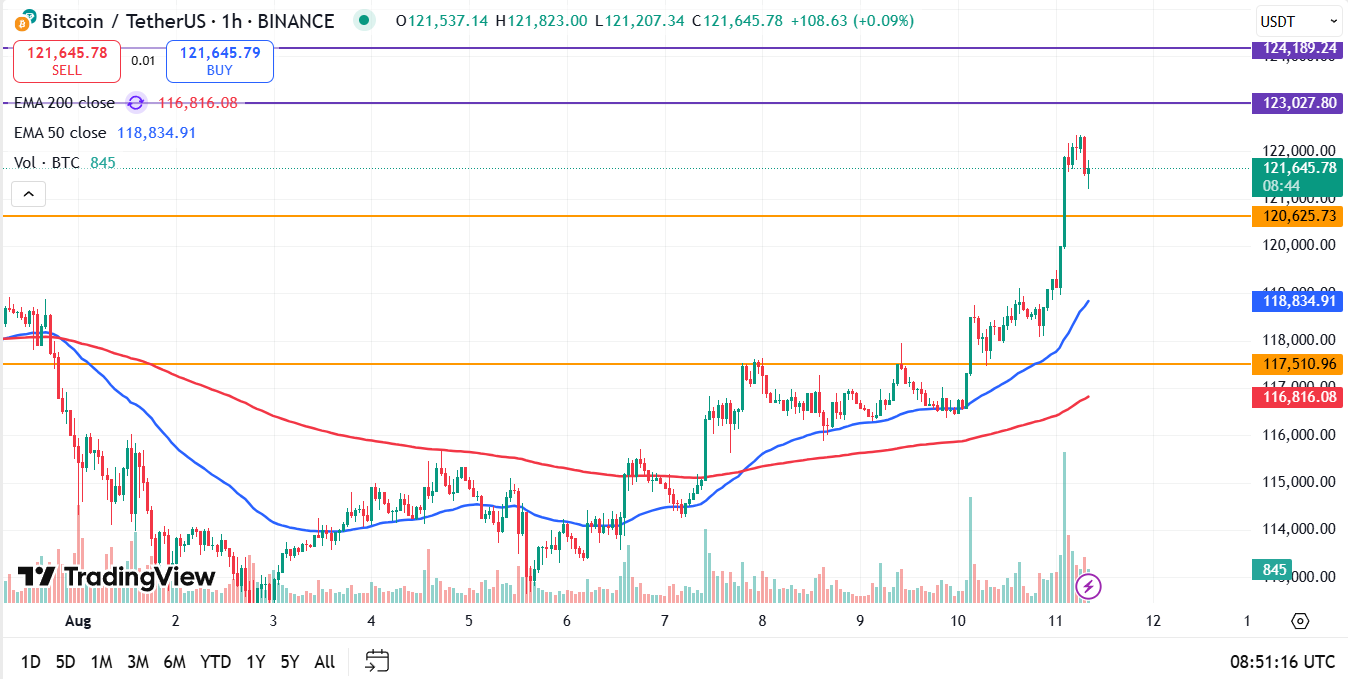1348x679 pixels.
Task: Click the 117,510.96 orange price label
Action: (x=1298, y=364)
